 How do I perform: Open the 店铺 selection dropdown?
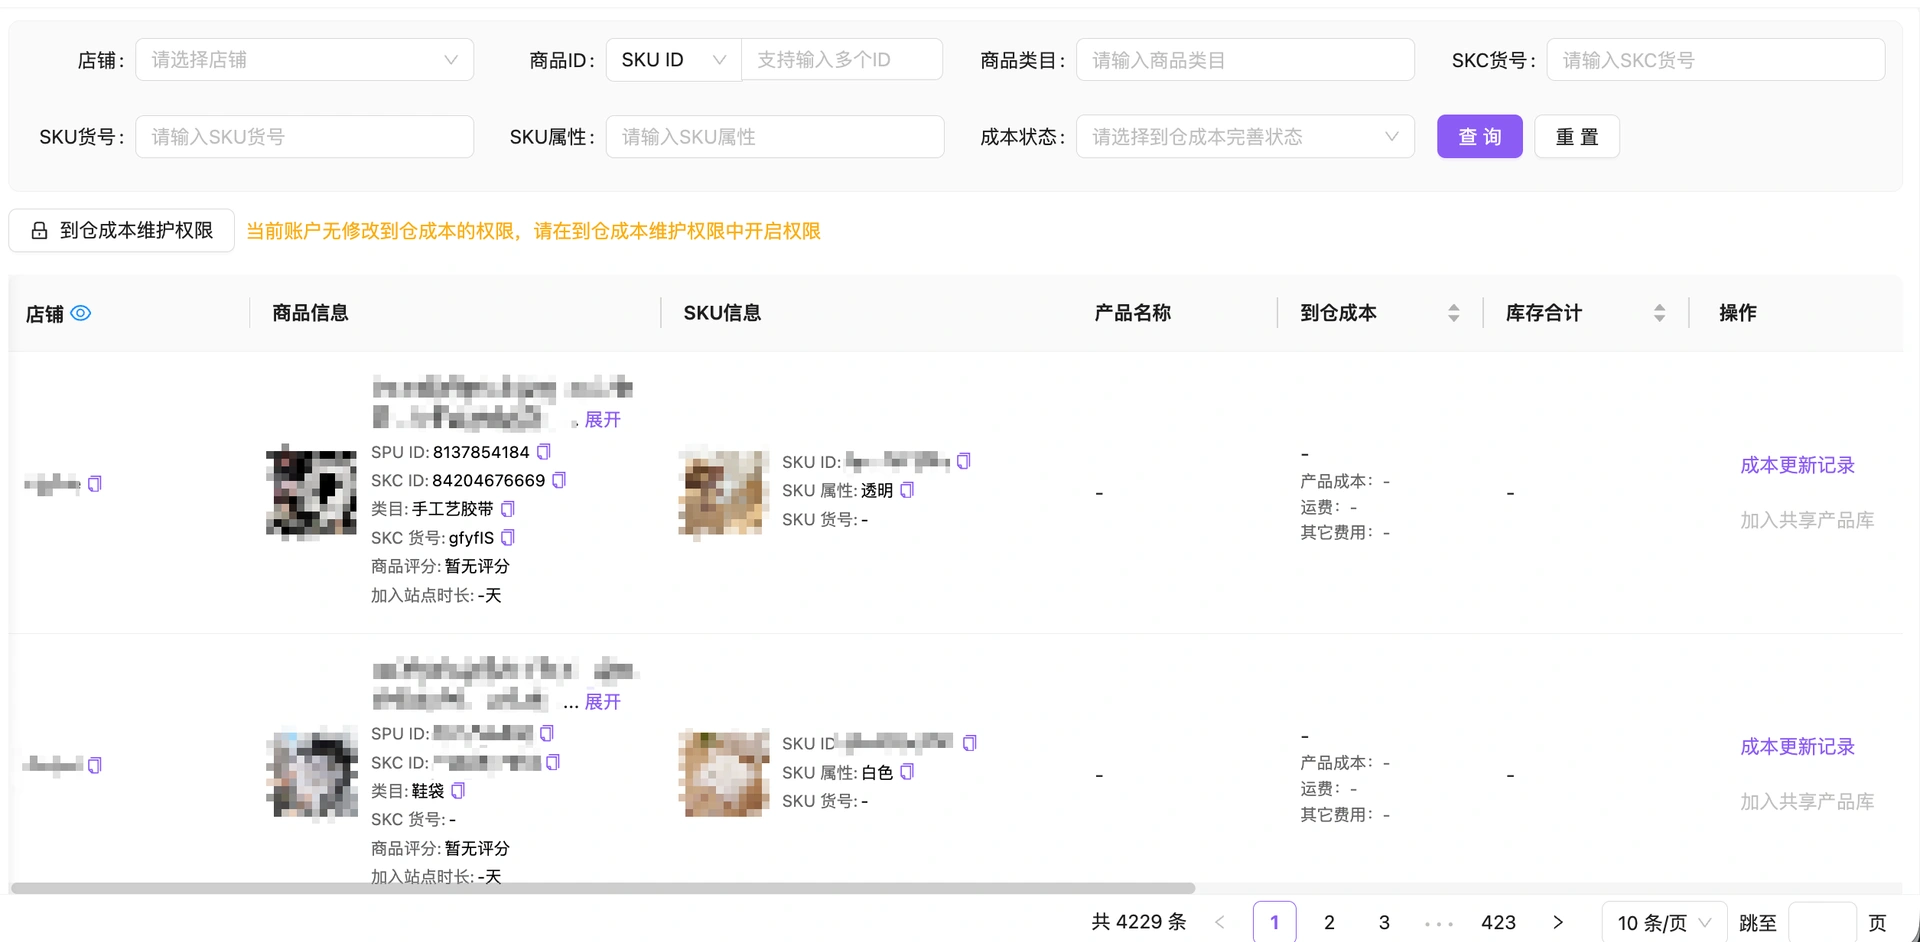pos(305,60)
